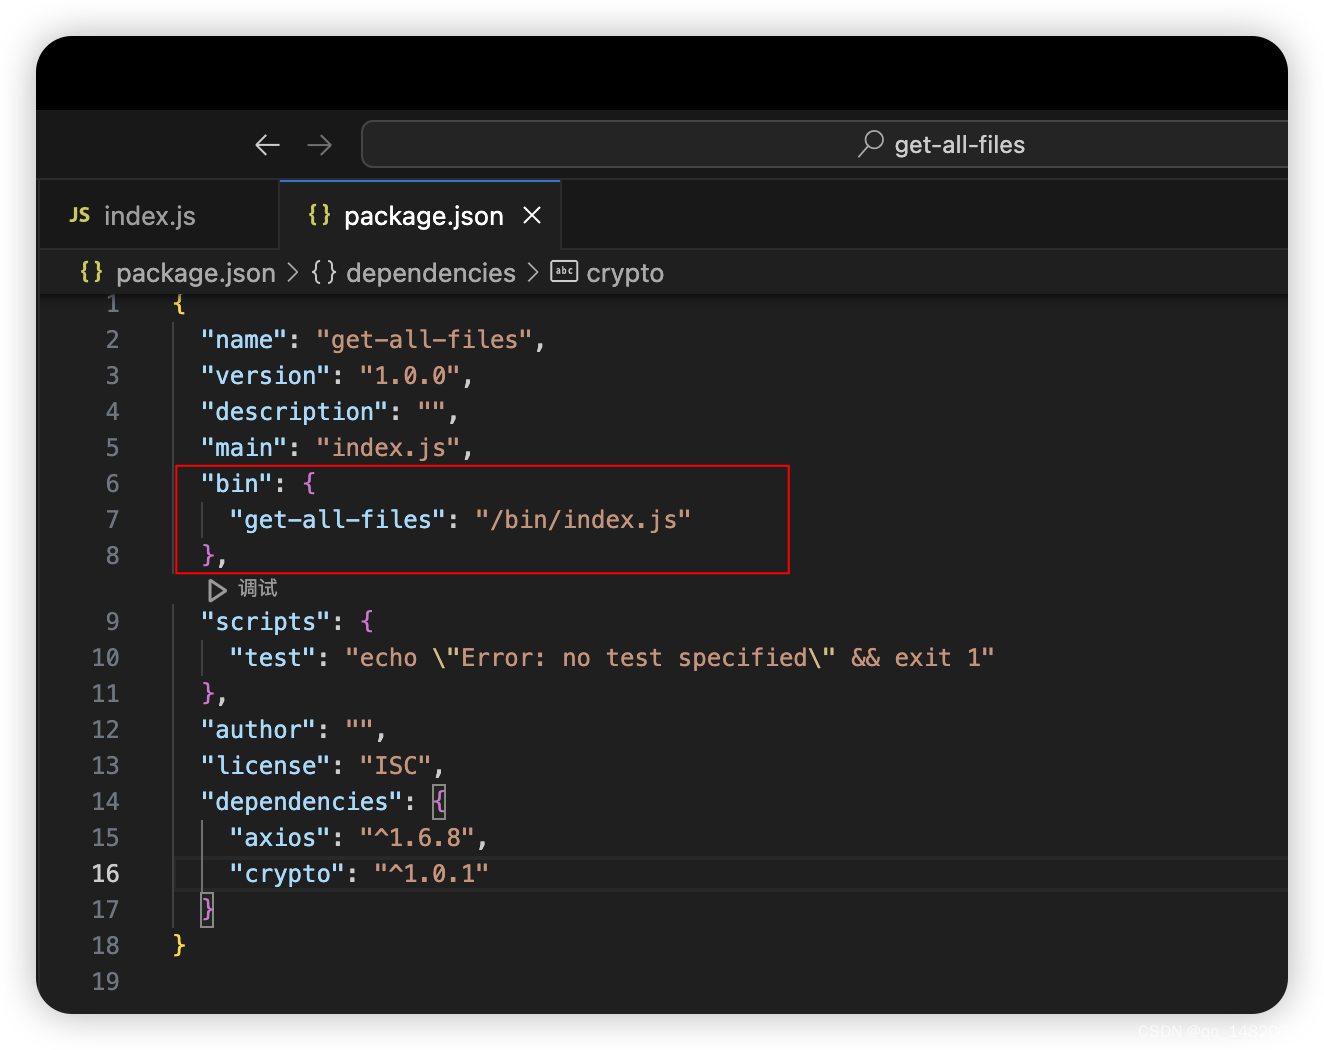Click the curly-braces icon on the package.json tab

pos(318,214)
